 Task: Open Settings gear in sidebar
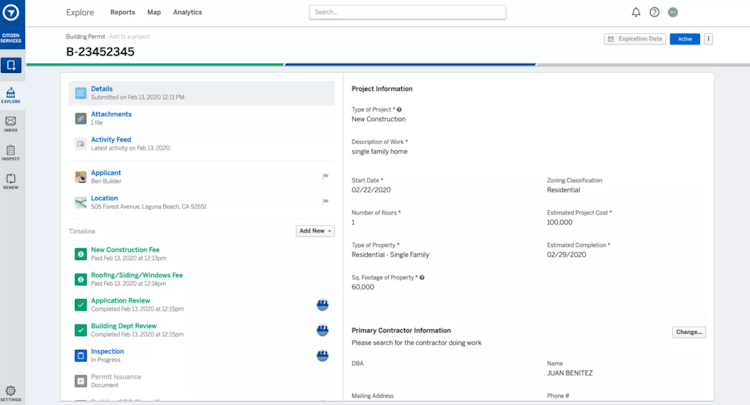pos(11,394)
